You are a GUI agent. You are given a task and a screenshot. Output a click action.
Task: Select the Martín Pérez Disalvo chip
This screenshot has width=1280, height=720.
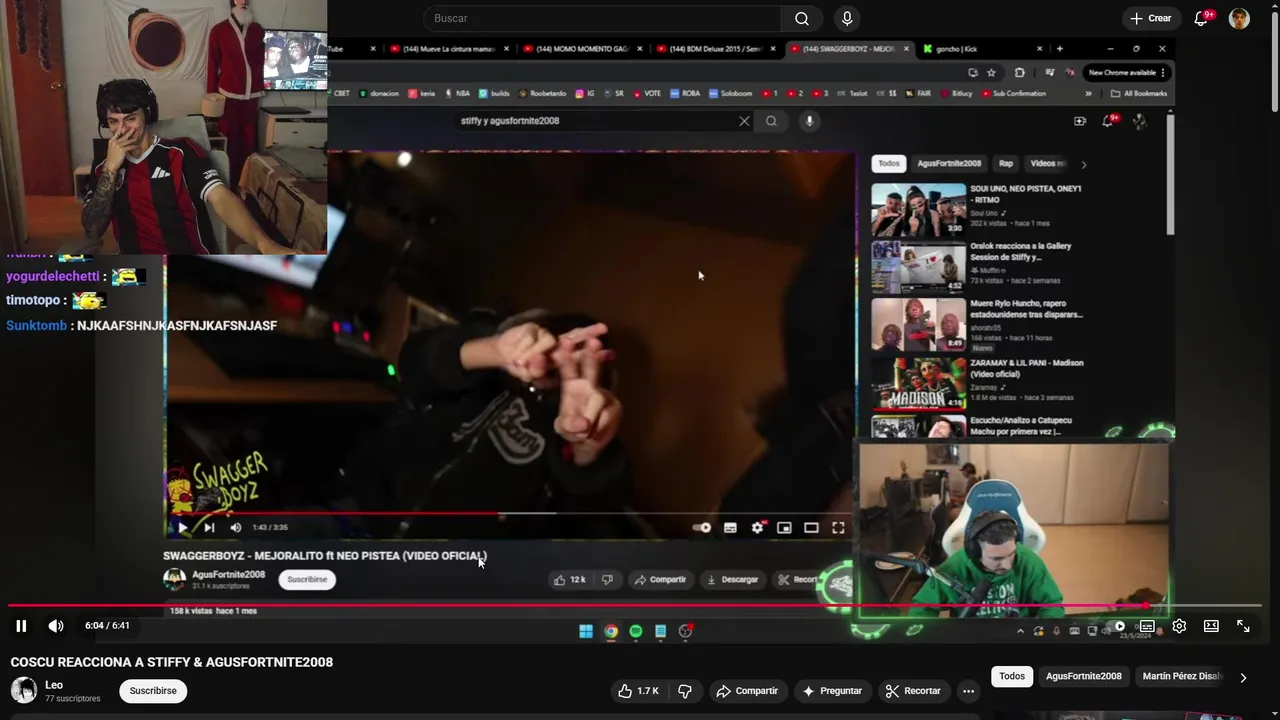(x=1180, y=676)
